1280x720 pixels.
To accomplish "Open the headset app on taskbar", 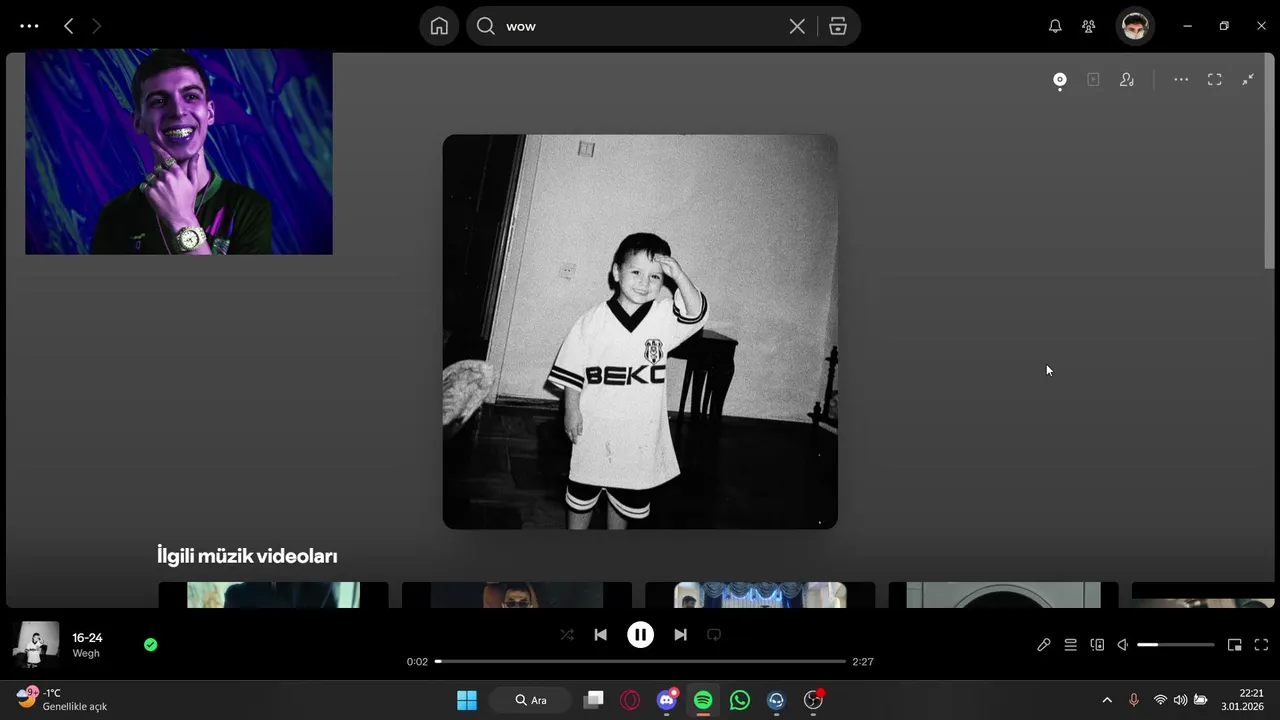I will tap(776, 700).
